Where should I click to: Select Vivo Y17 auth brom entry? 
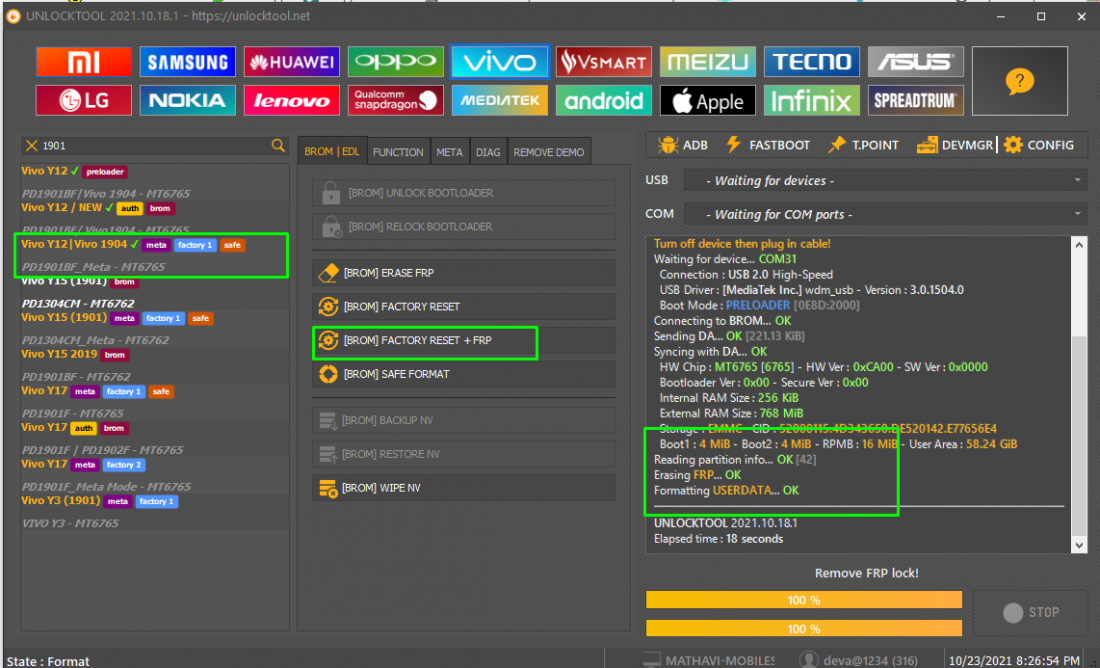coord(154,438)
